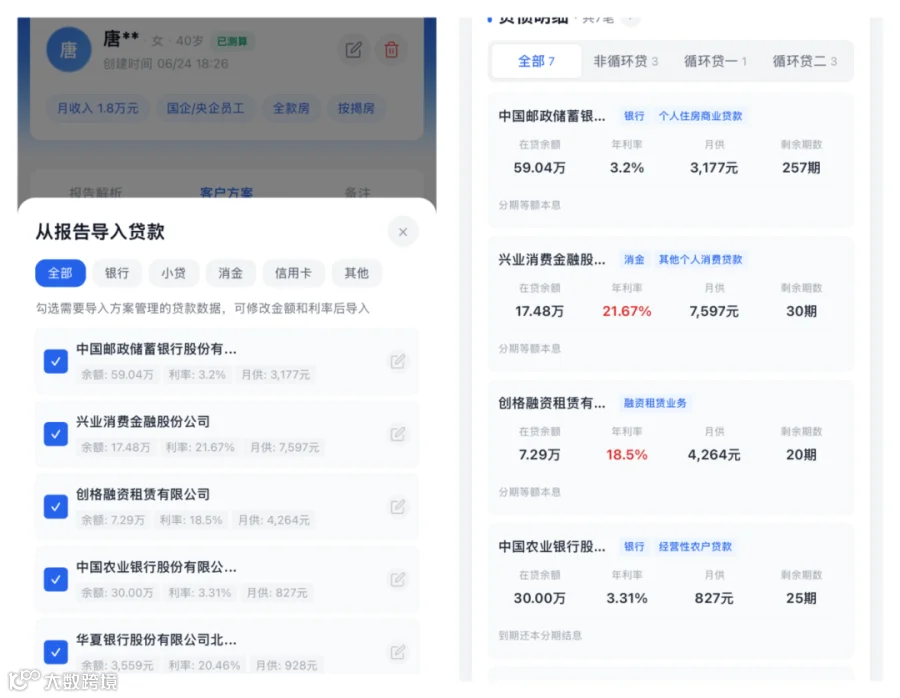Click the 个人住房商业贷款 tag

point(700,116)
